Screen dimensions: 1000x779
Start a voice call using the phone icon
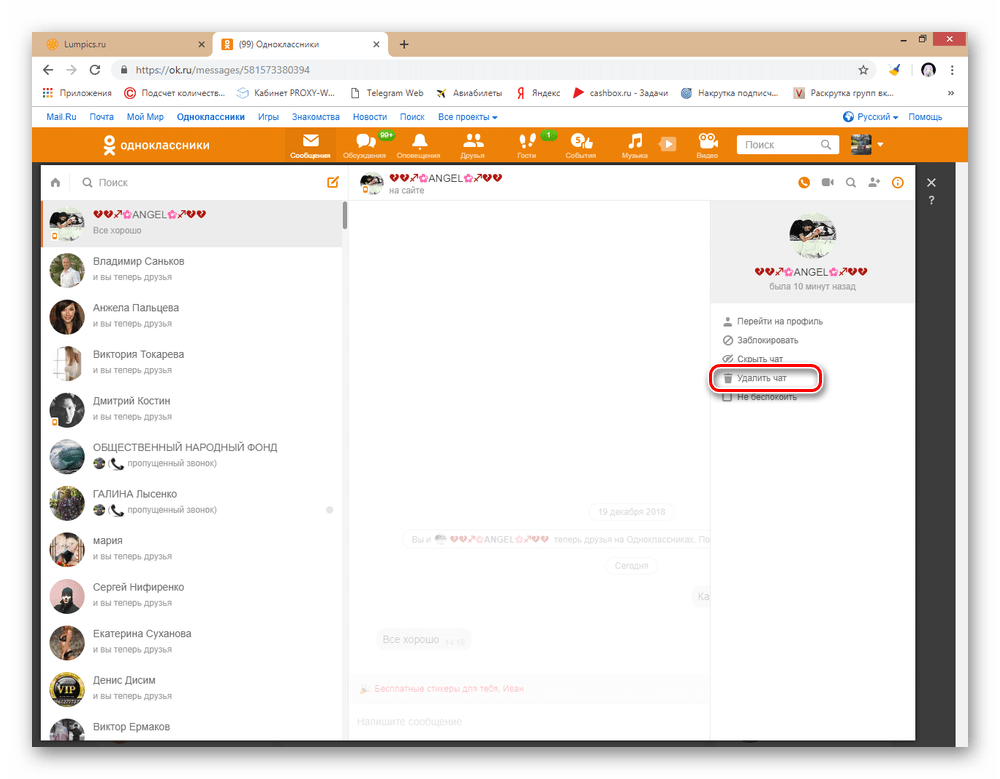tap(803, 183)
